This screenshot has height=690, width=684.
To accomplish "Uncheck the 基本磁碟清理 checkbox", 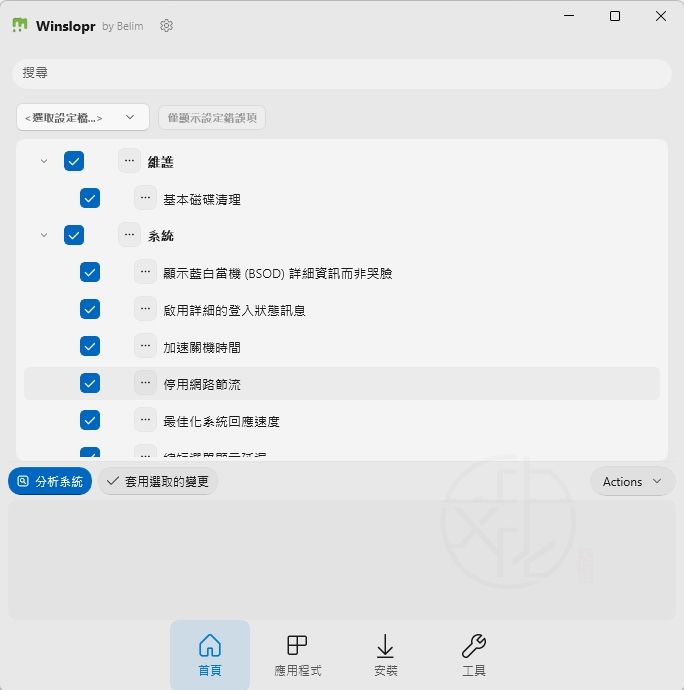I will (x=90, y=198).
